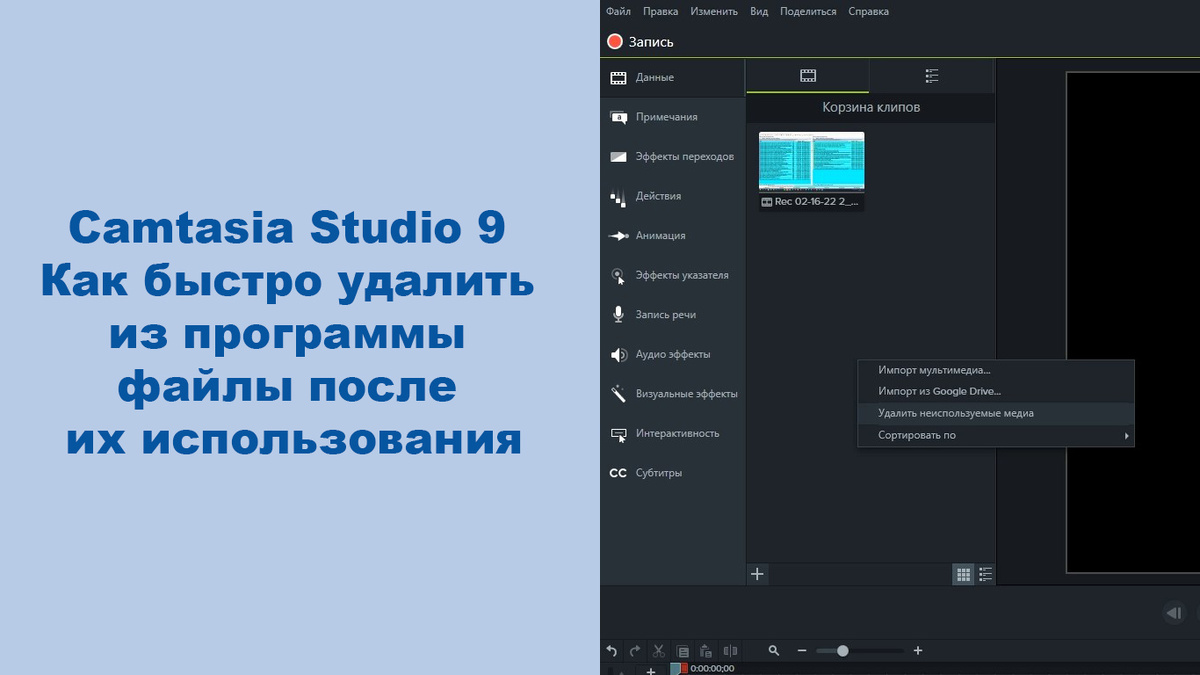Switch media bin to thumbnail grid view
This screenshot has width=1200, height=675.
(963, 574)
